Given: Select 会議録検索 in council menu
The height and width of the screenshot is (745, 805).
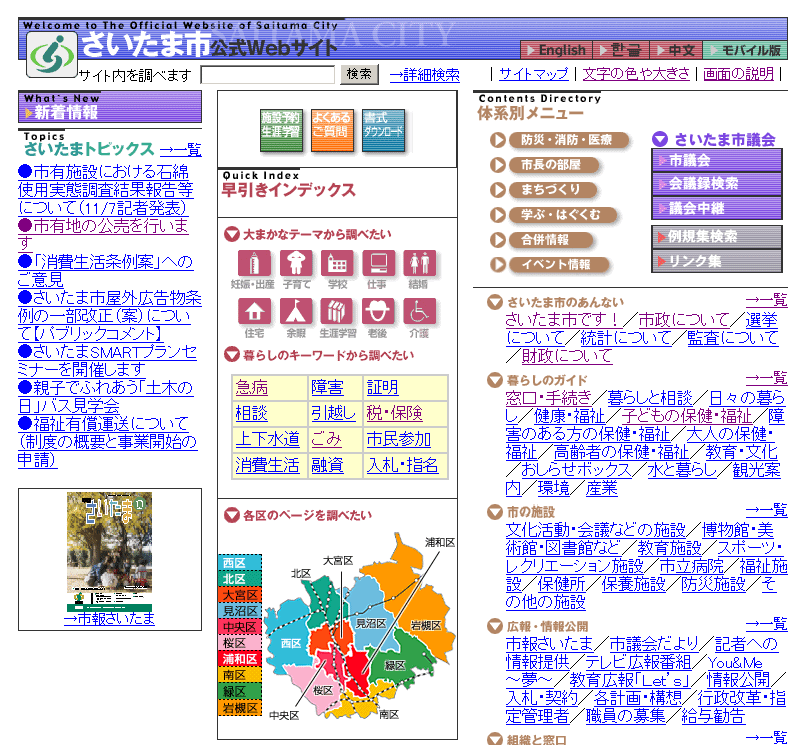Looking at the screenshot, I should point(716,184).
